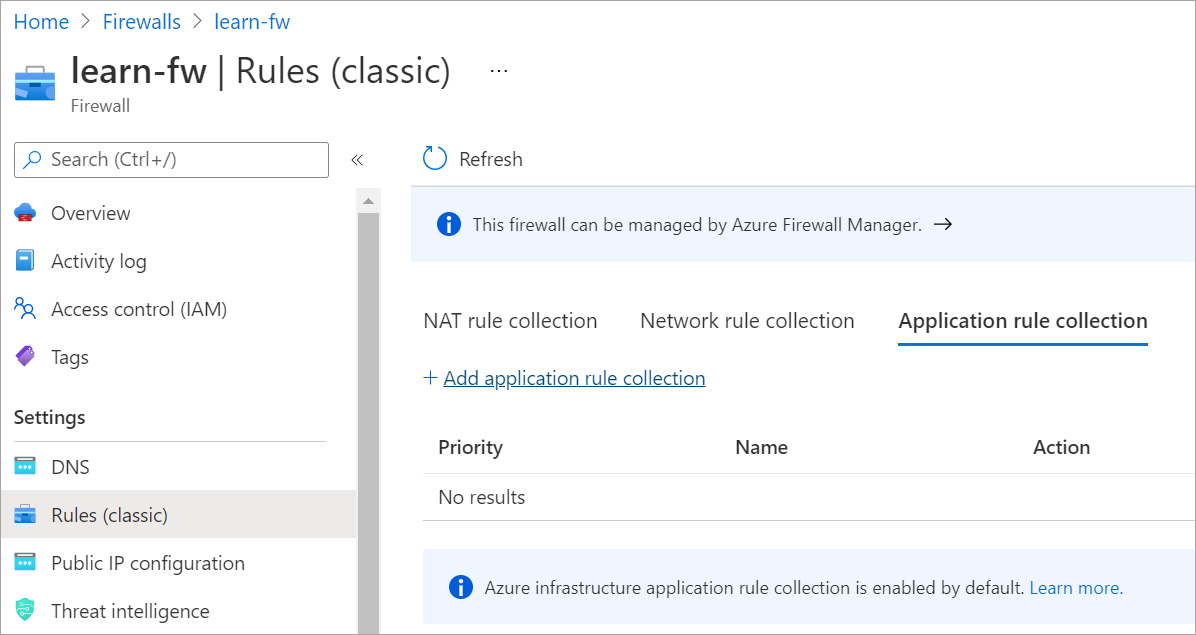Go to Home breadcrumb
This screenshot has height=635, width=1196.
(x=41, y=21)
